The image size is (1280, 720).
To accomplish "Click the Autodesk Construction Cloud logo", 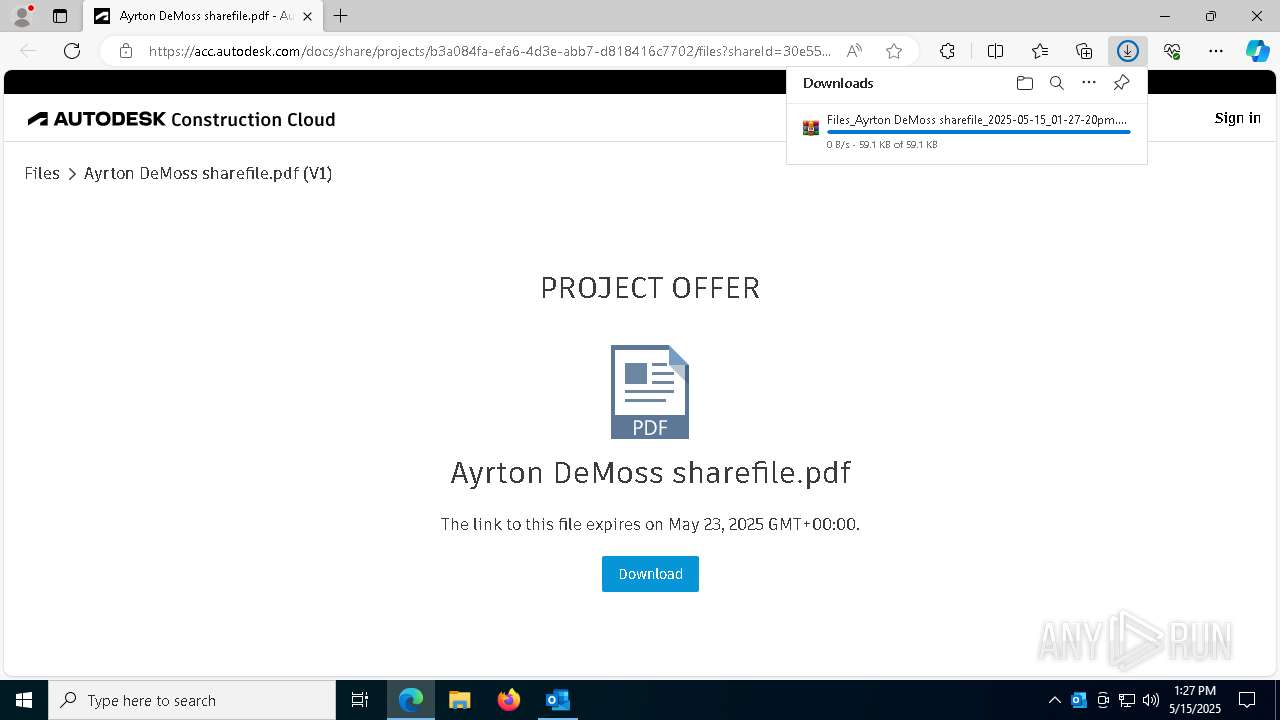I will tap(181, 119).
